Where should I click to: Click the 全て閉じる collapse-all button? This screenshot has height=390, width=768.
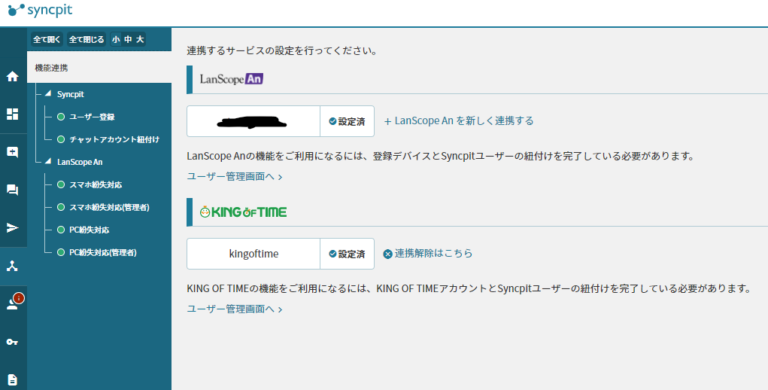point(87,40)
